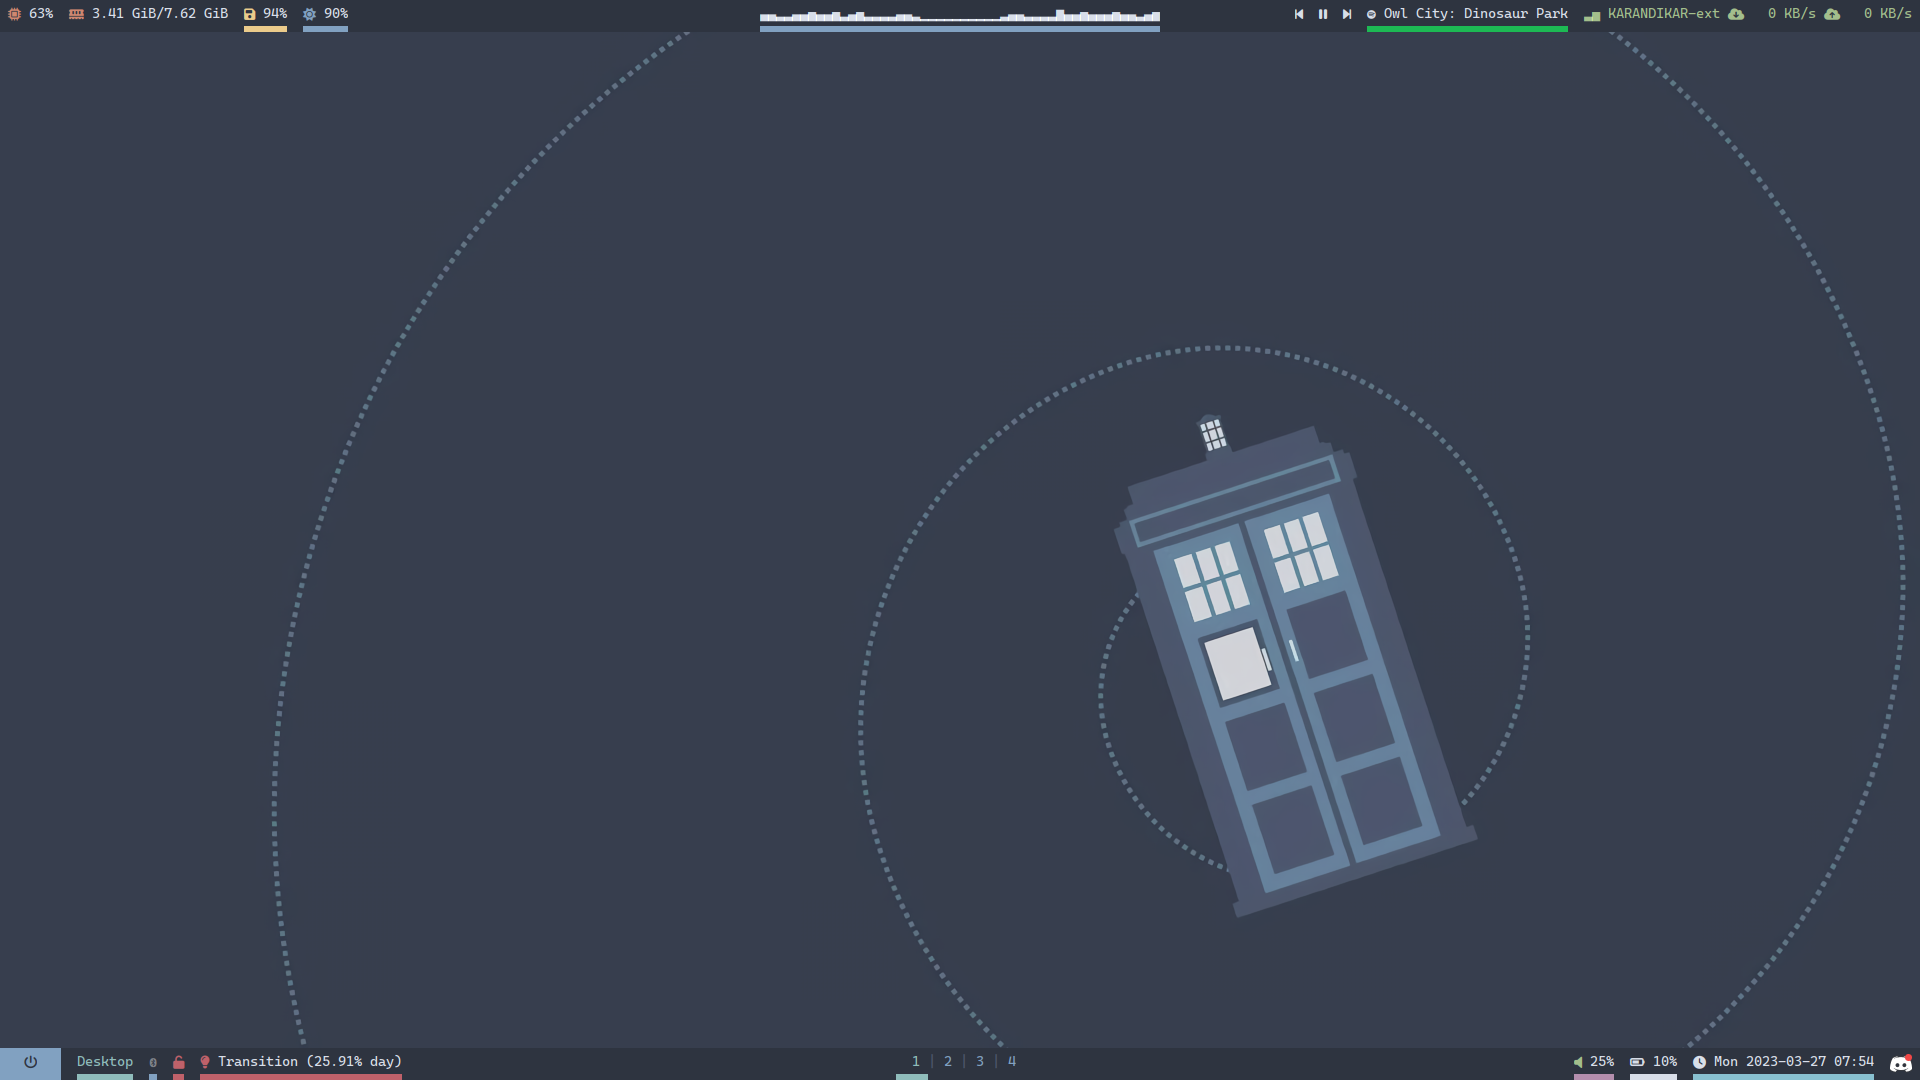This screenshot has width=1920, height=1080.
Task: Click the 63% CPU usage value
Action: pos(41,14)
